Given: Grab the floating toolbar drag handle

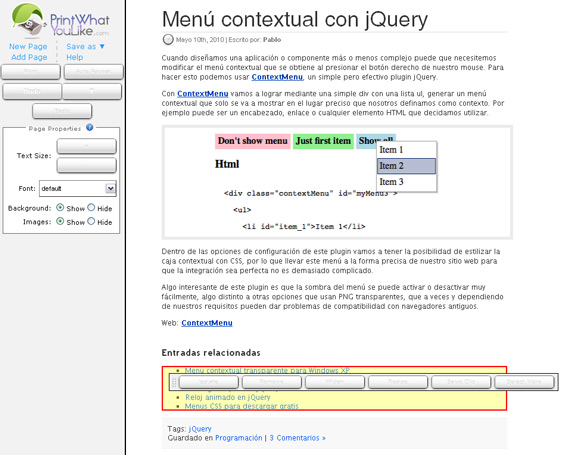Looking at the screenshot, I should pyautogui.click(x=174, y=382).
